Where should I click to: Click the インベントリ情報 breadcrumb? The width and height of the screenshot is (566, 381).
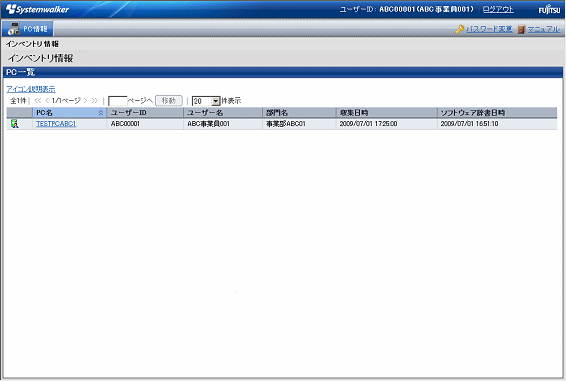tap(32, 44)
